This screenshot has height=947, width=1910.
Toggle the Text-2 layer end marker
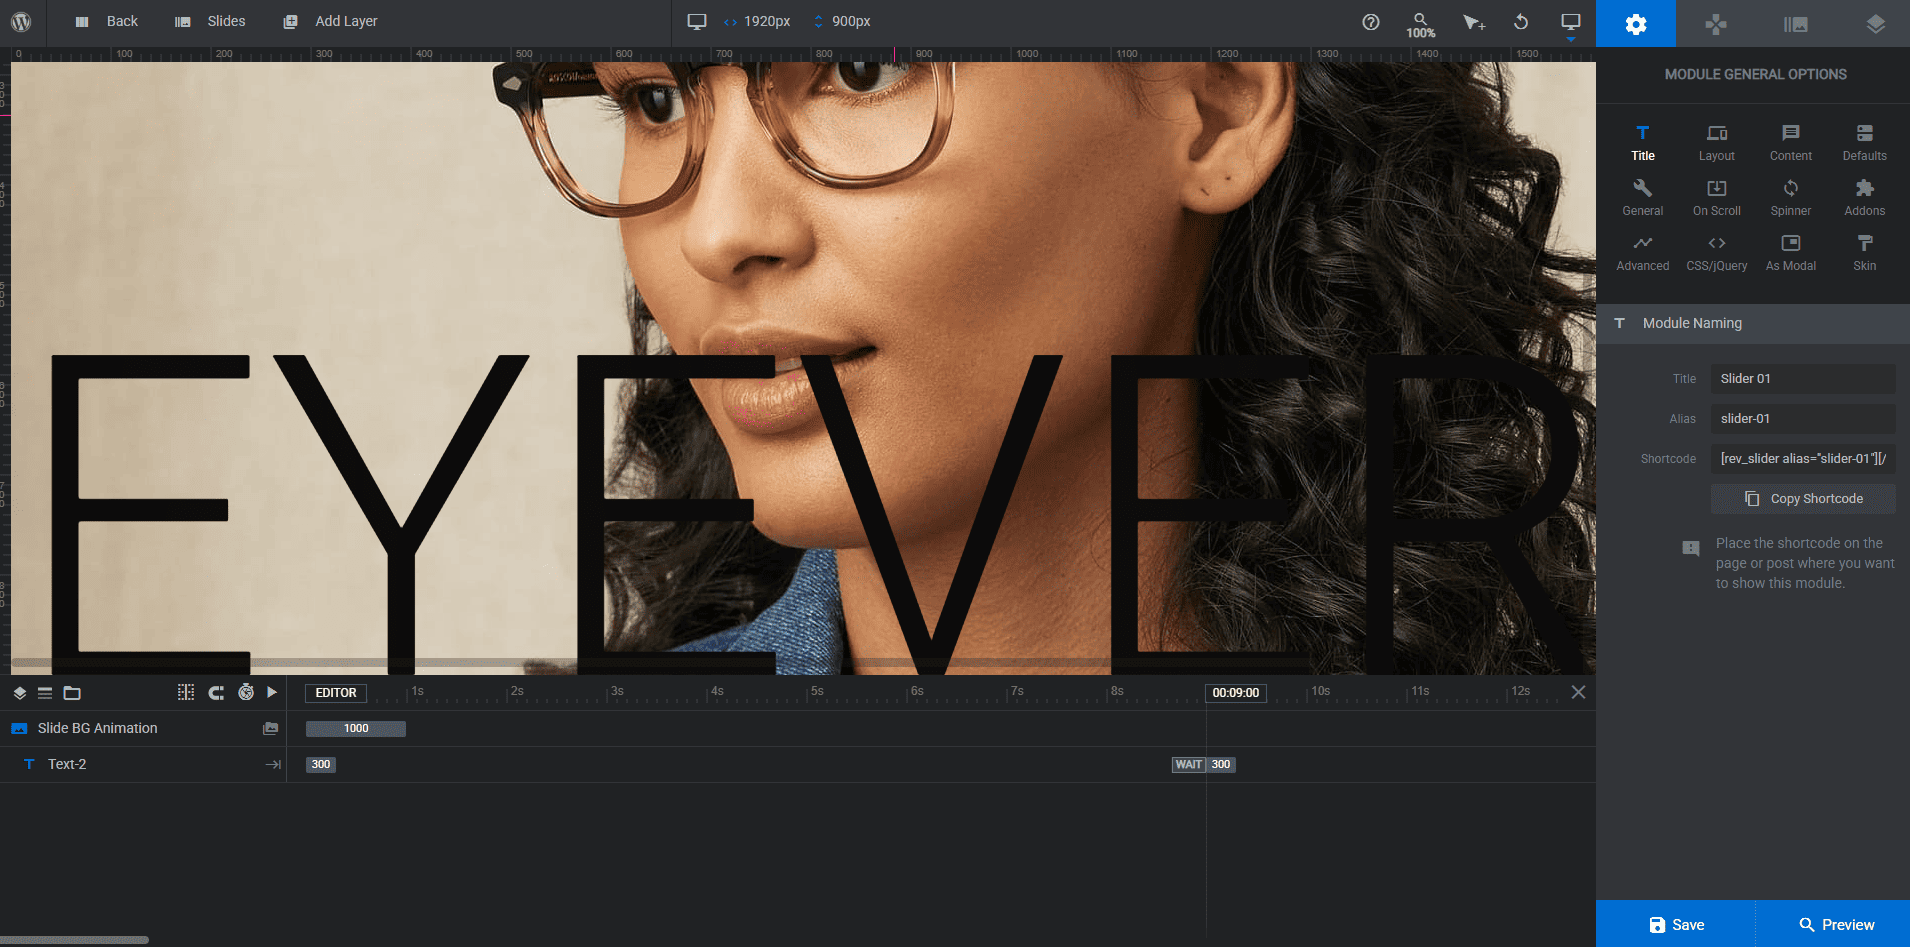273,764
